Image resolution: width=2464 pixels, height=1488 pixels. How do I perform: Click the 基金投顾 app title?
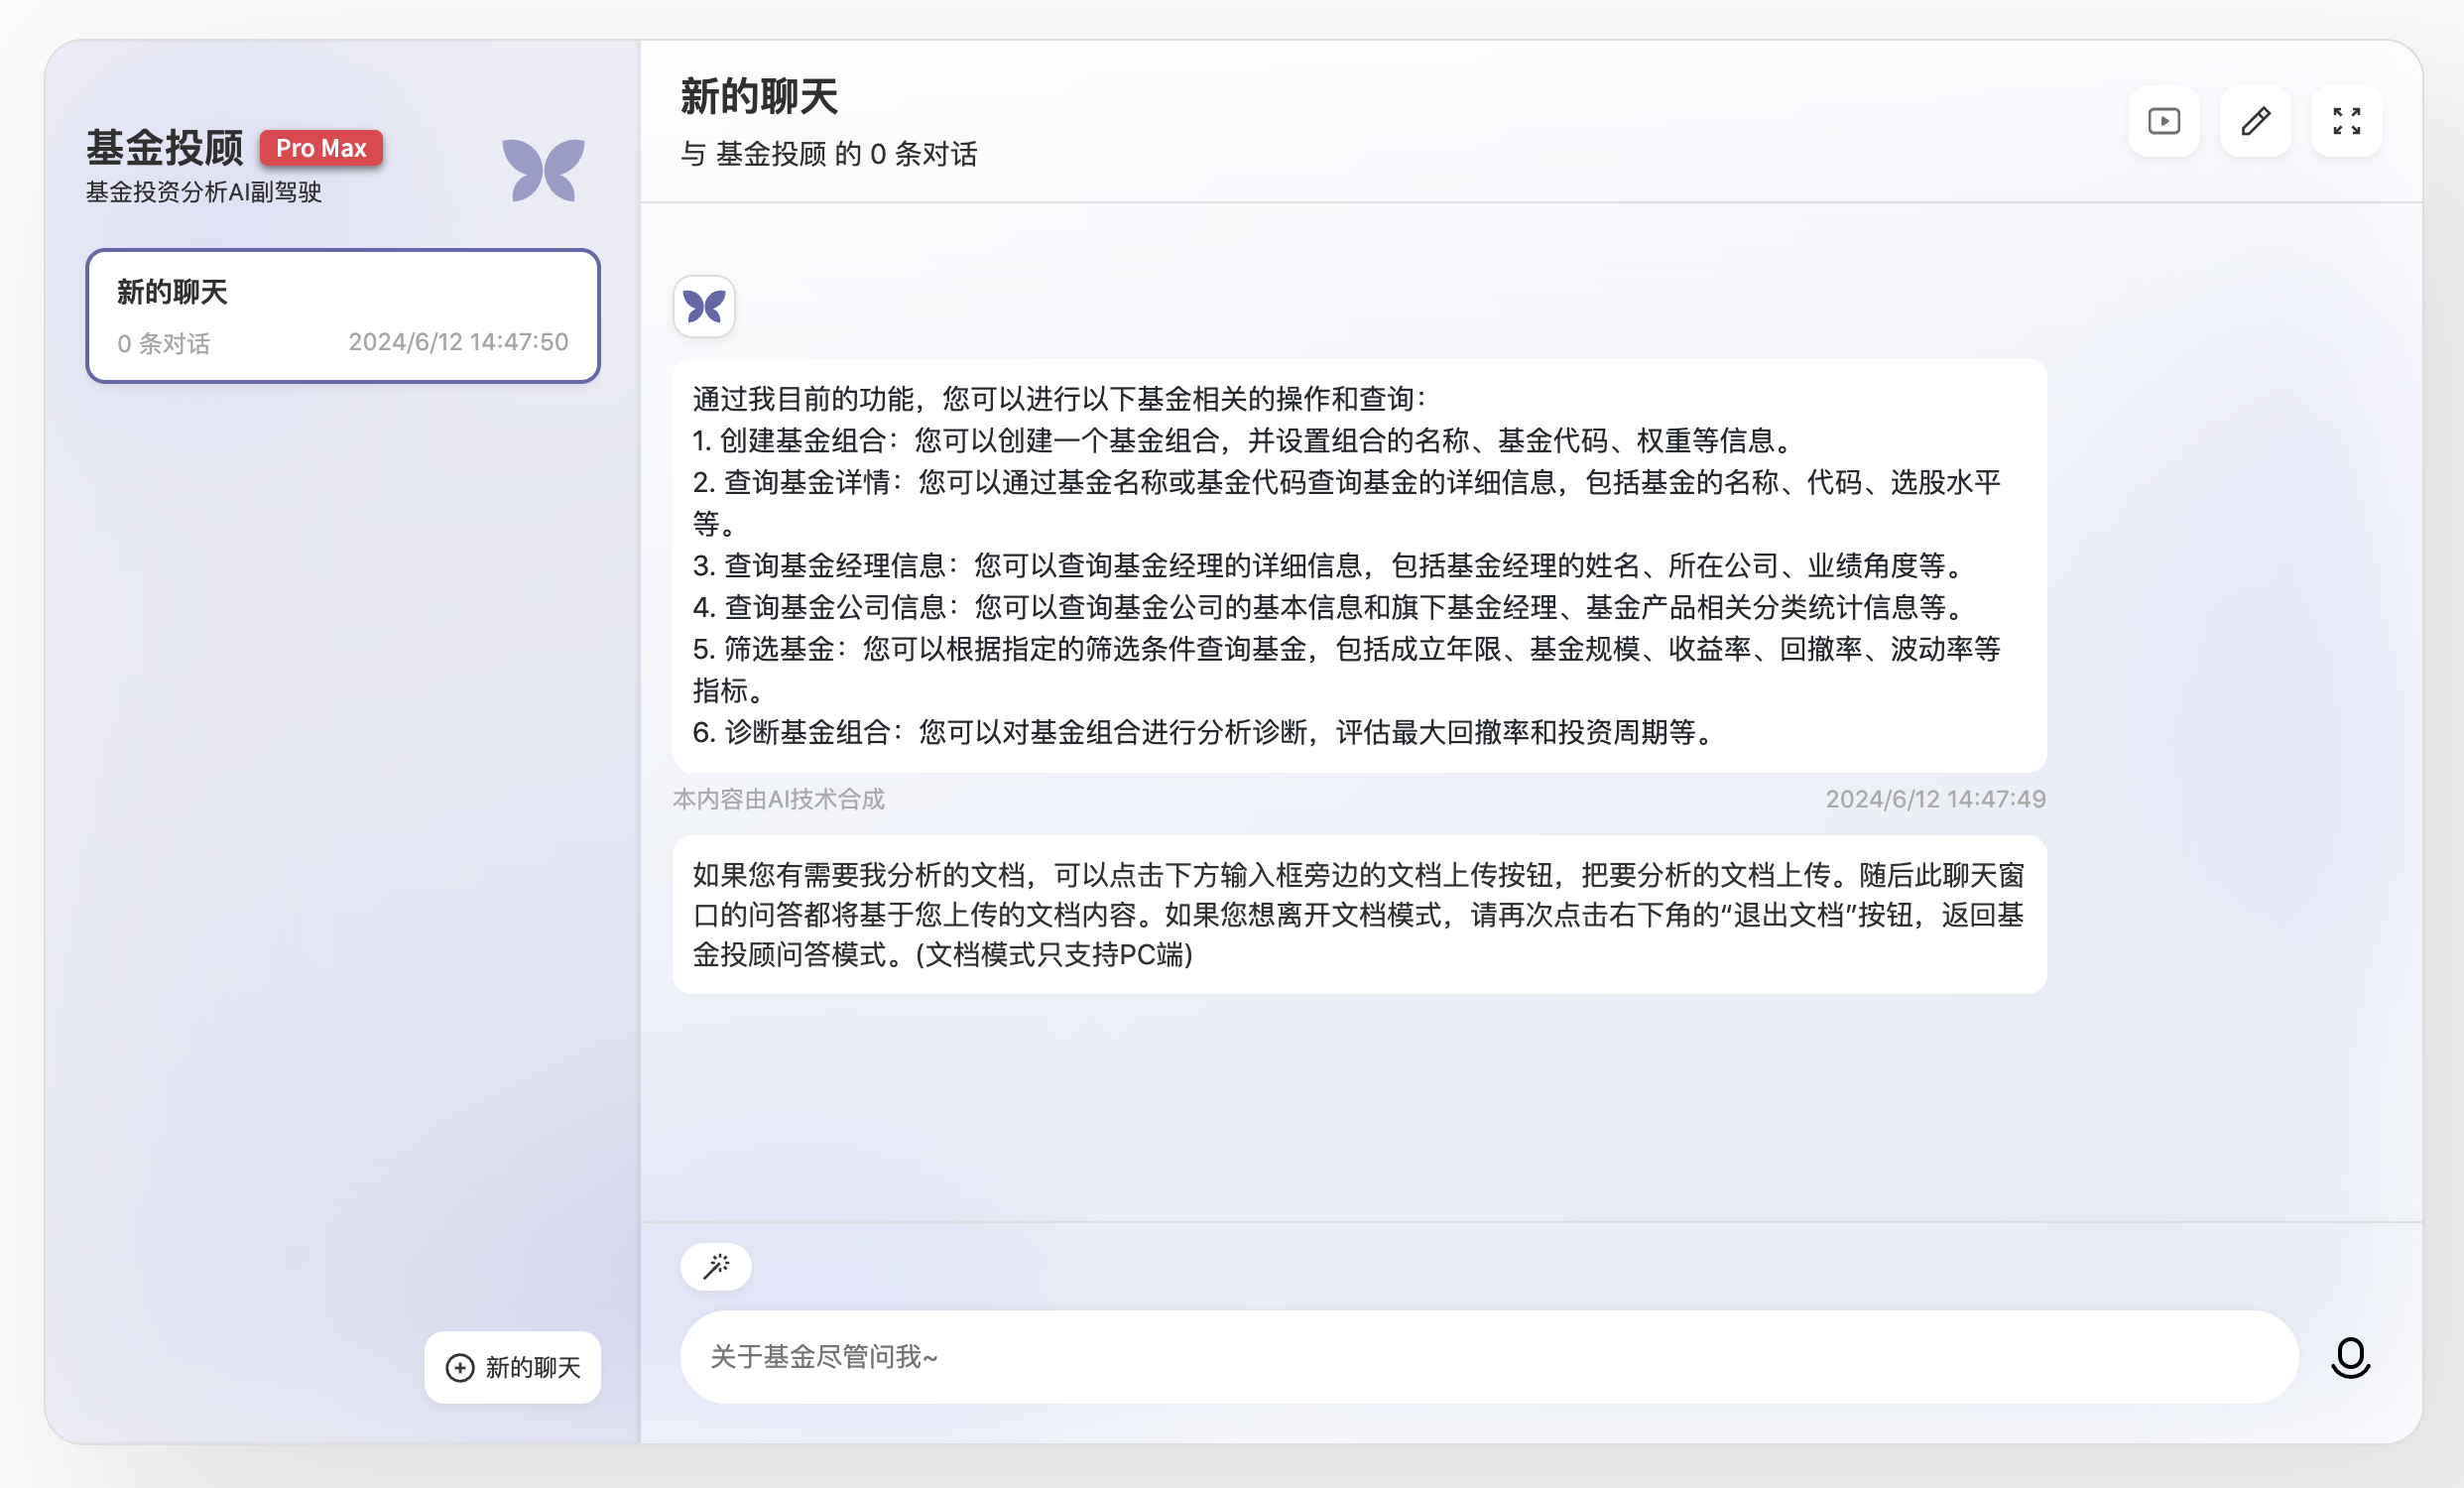click(165, 148)
